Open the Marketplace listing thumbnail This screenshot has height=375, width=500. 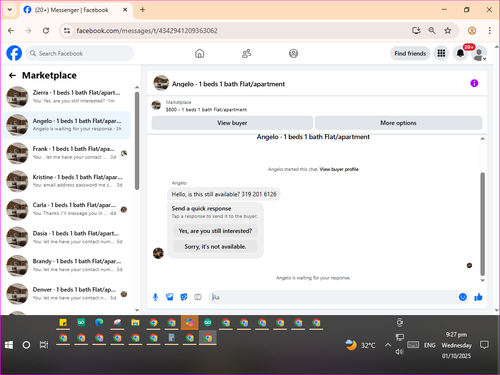pos(156,105)
